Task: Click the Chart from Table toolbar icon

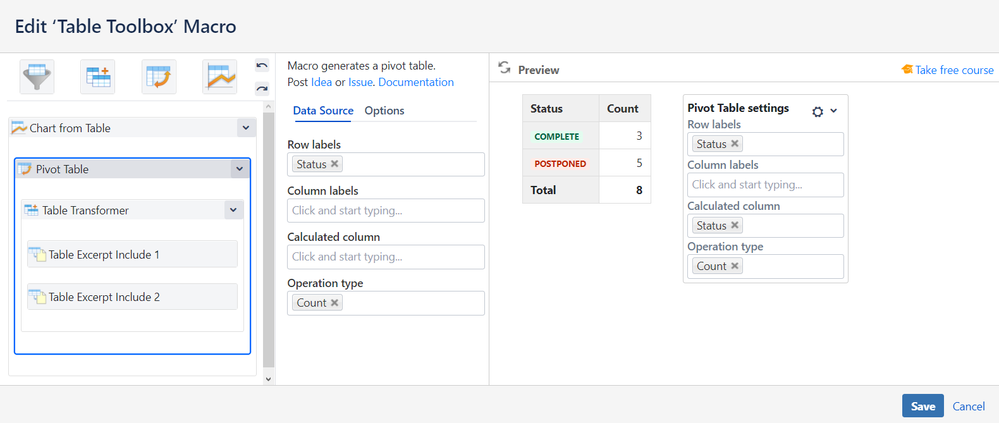Action: click(218, 77)
